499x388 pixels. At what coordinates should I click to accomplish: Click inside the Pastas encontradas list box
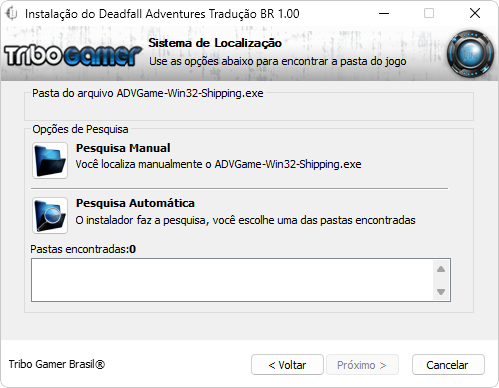233,280
